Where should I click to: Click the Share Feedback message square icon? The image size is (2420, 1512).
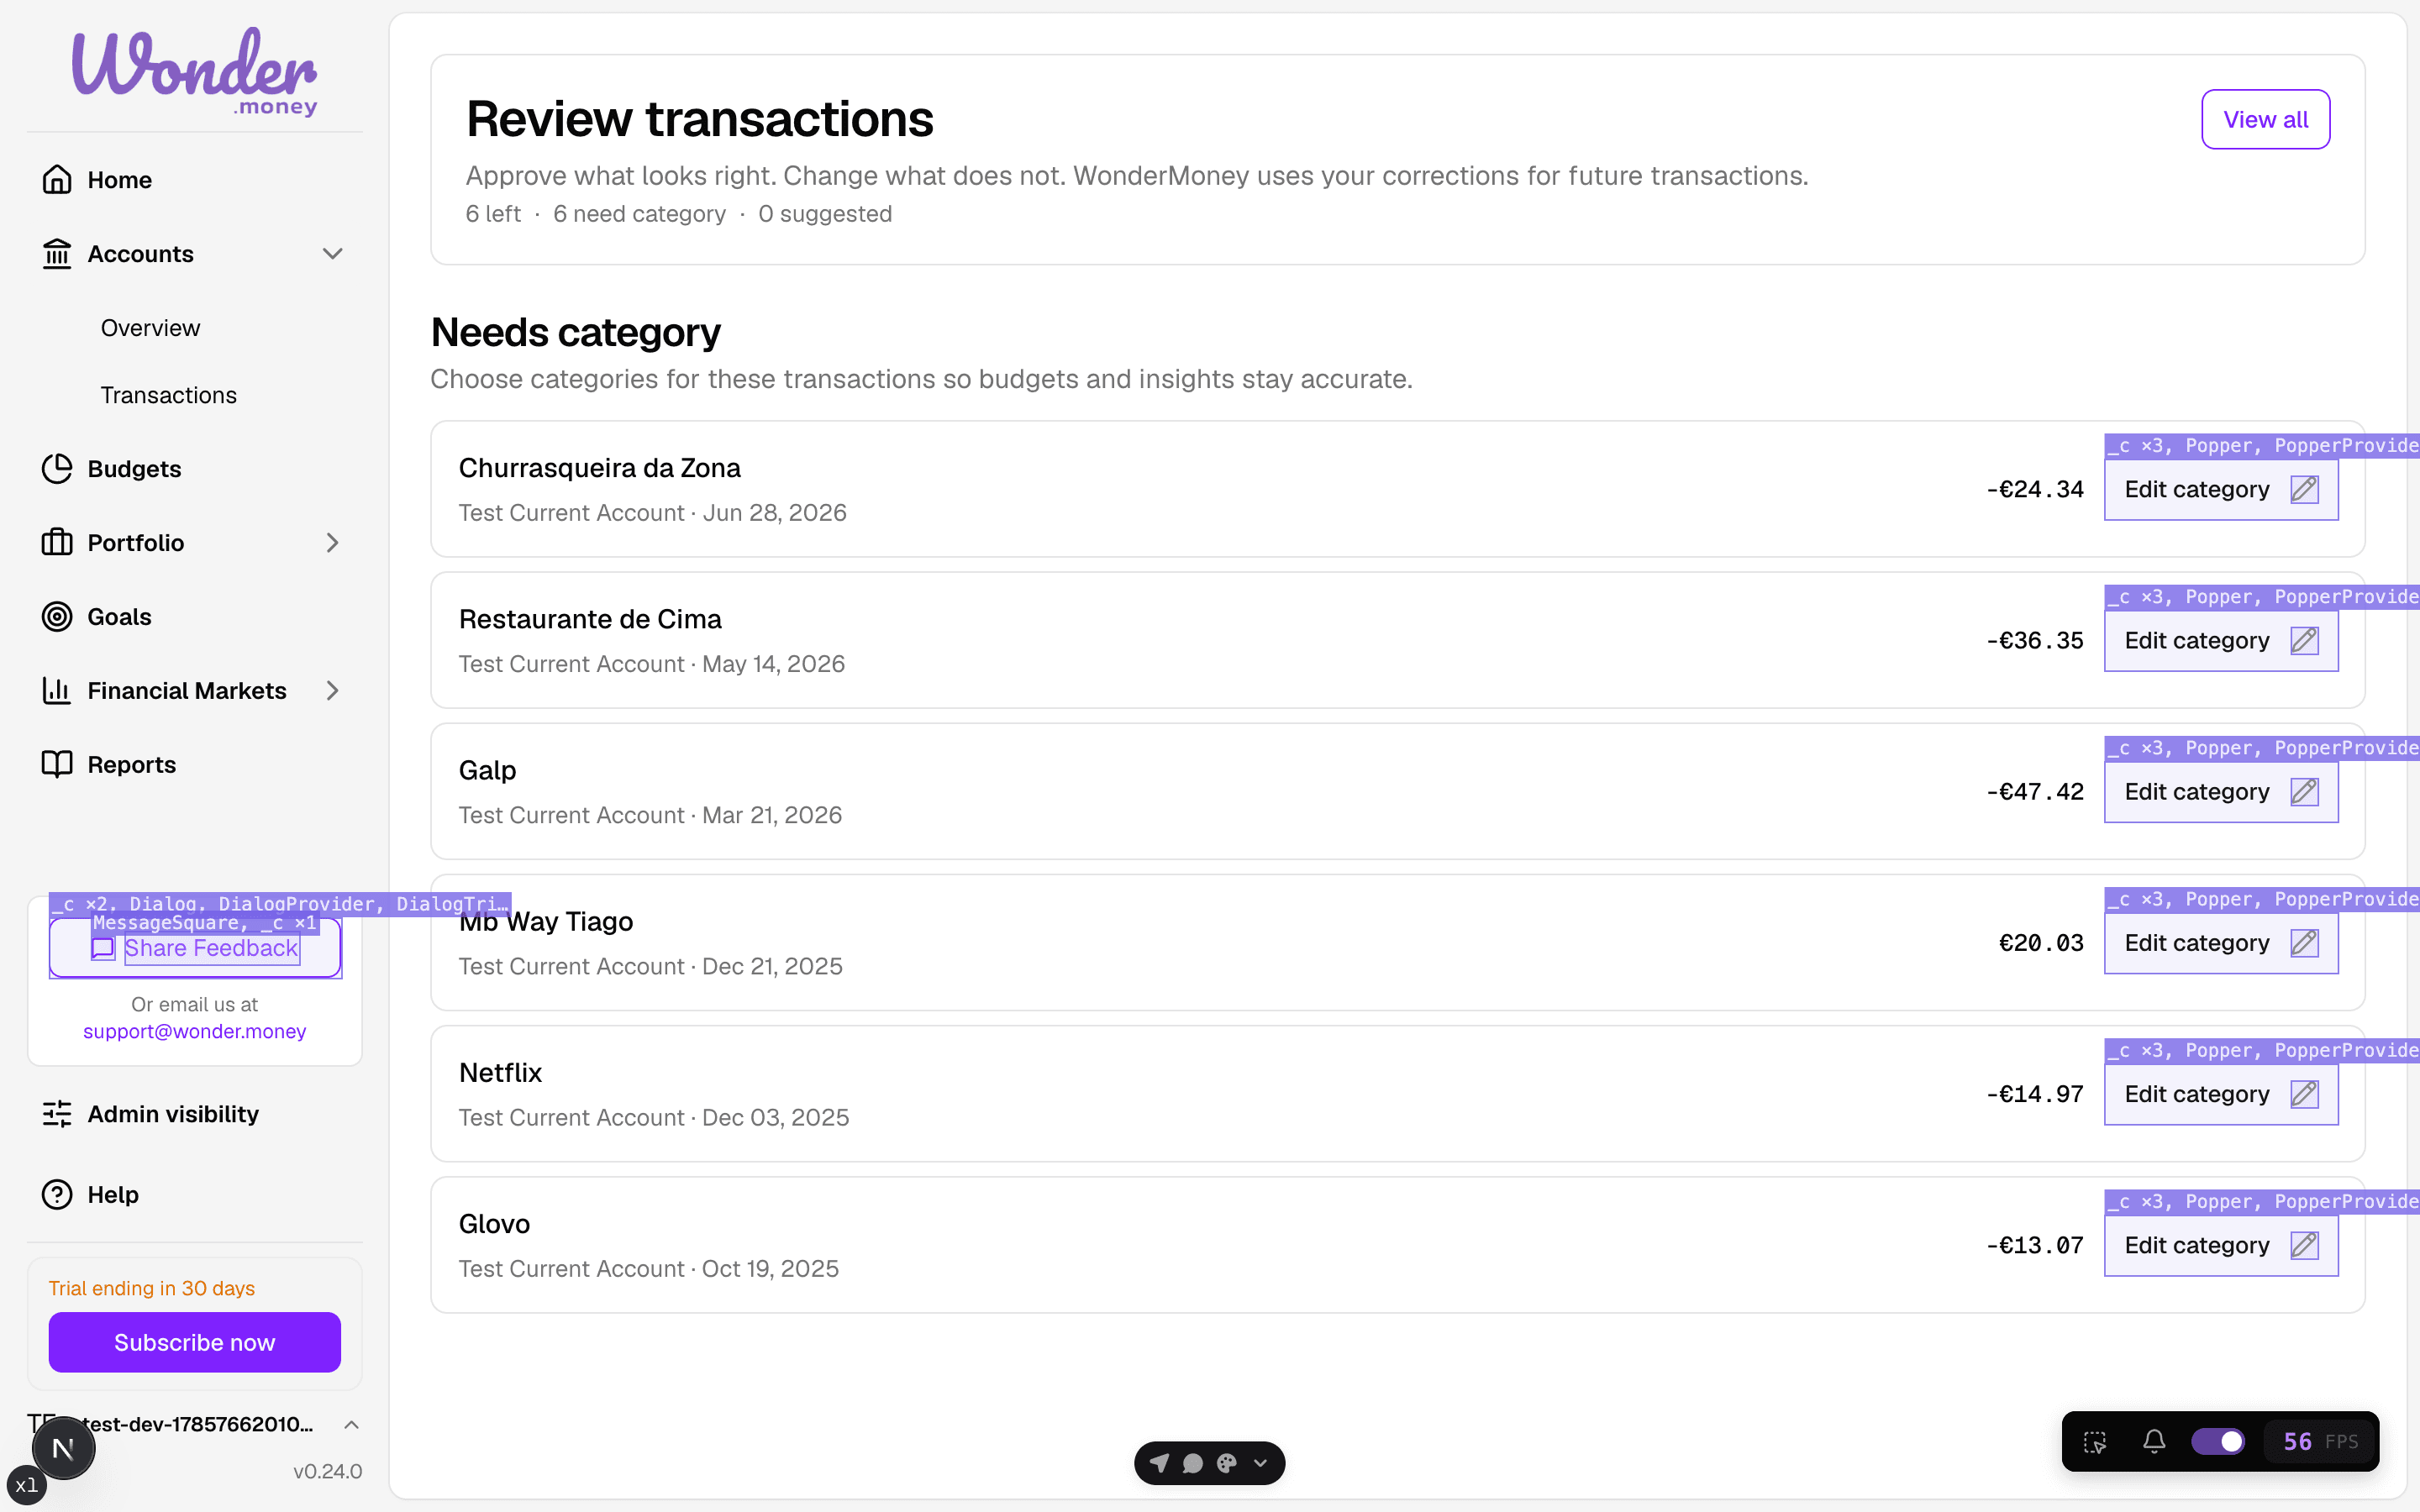[103, 949]
